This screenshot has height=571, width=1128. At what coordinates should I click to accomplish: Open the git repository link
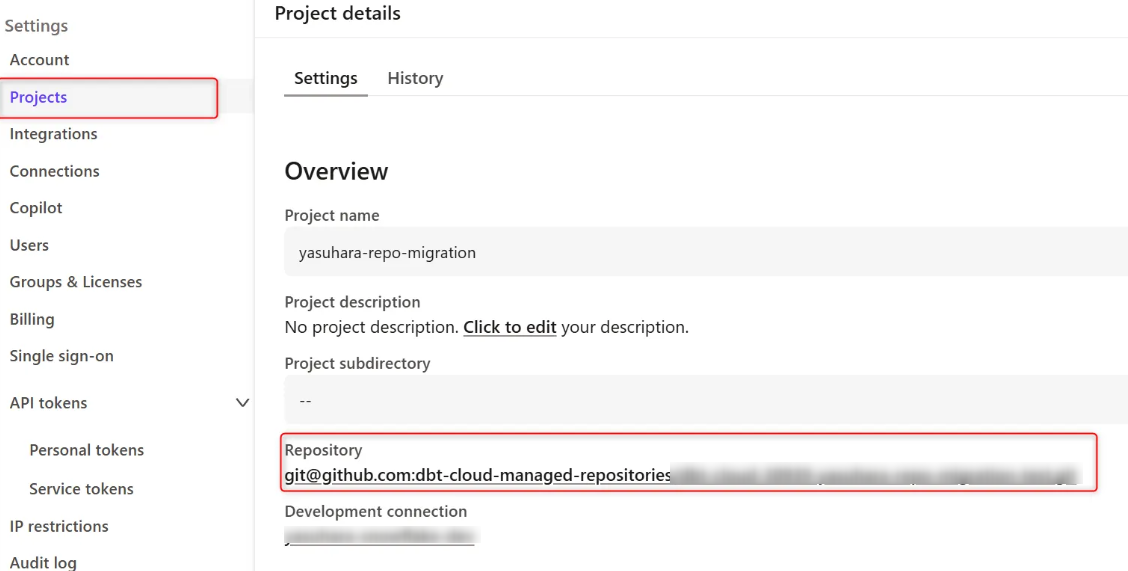coord(478,475)
